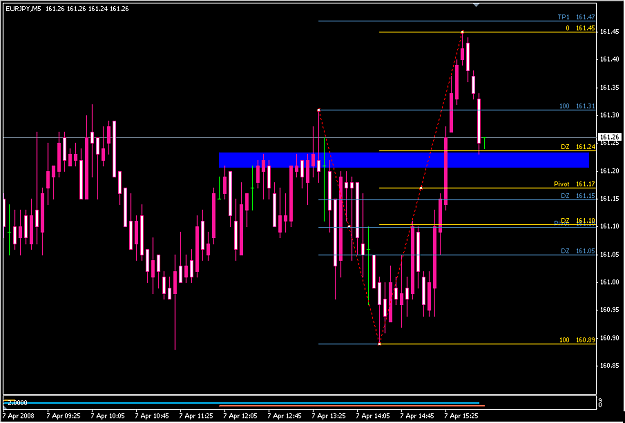625x423 pixels.
Task: Click 161.35 on the price scale
Action: 608,87
